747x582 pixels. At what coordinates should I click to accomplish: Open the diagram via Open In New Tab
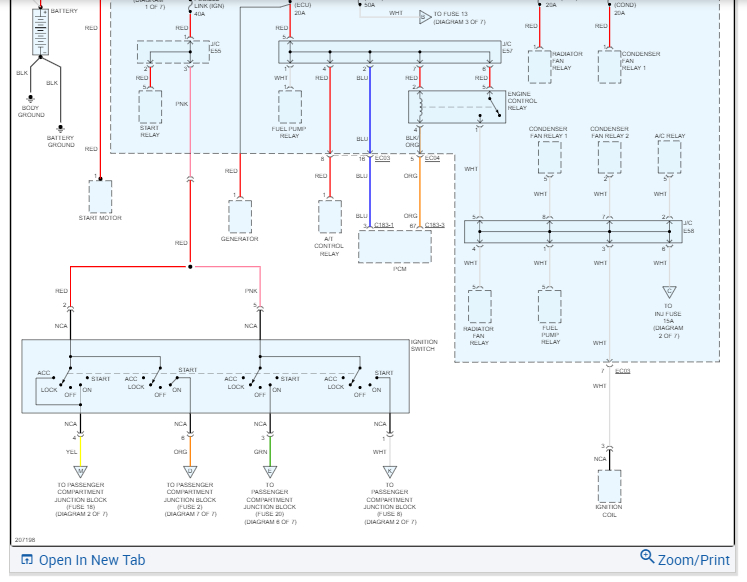92,560
